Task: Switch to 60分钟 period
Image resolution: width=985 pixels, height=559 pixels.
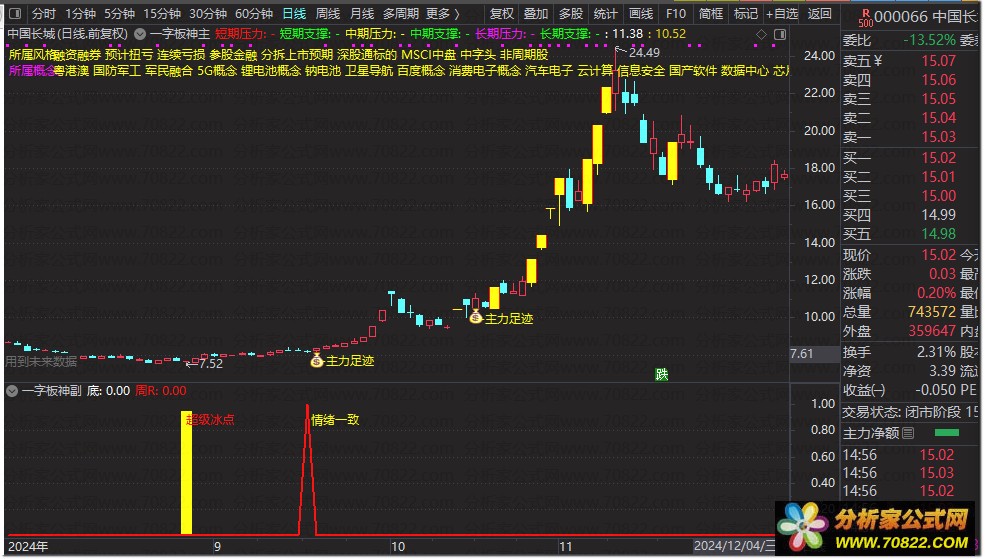Action: pos(254,13)
